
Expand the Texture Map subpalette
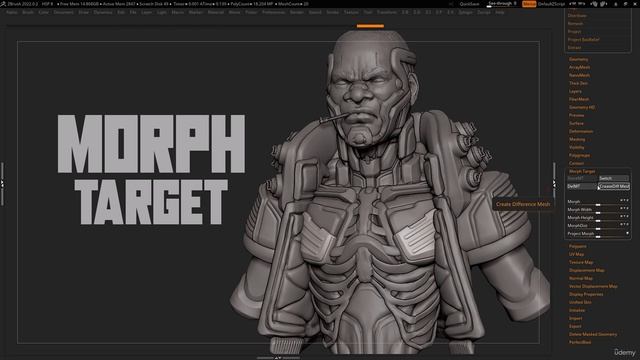pyautogui.click(x=581, y=262)
